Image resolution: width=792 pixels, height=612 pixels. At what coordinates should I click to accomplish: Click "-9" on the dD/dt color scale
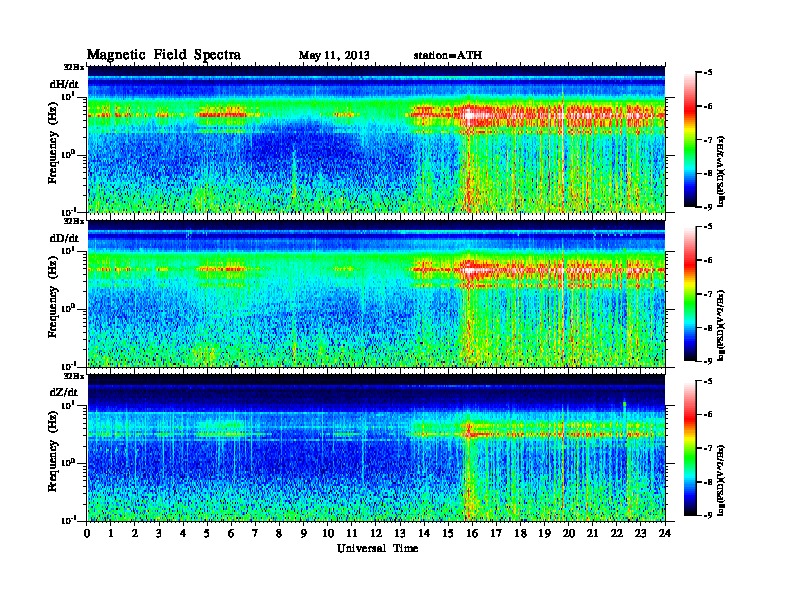tap(707, 361)
